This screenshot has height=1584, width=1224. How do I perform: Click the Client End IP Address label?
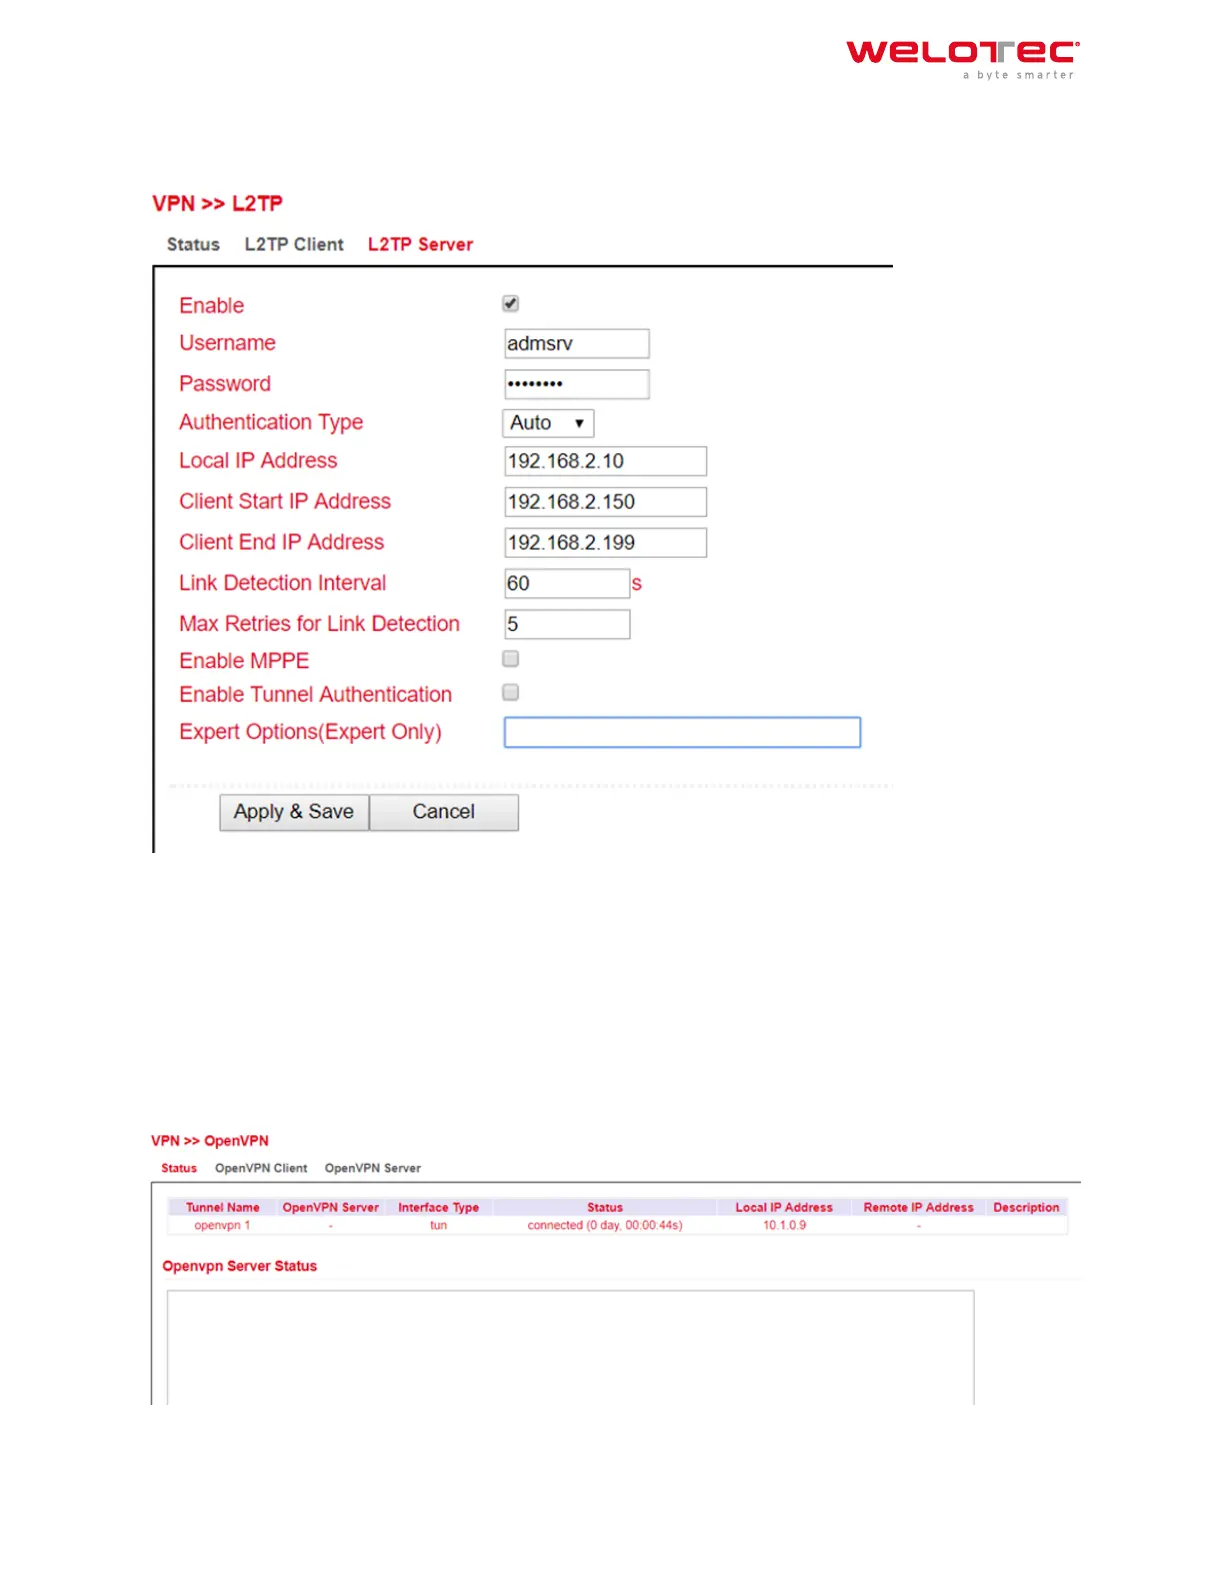click(x=282, y=542)
